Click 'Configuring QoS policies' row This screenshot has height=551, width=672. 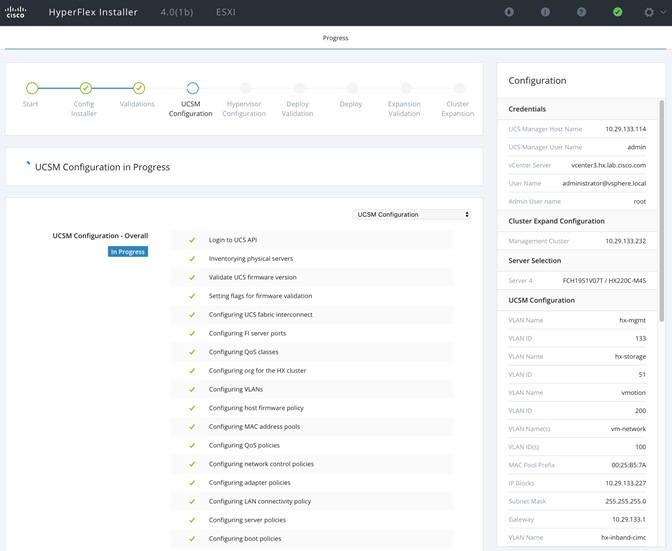pyautogui.click(x=312, y=445)
